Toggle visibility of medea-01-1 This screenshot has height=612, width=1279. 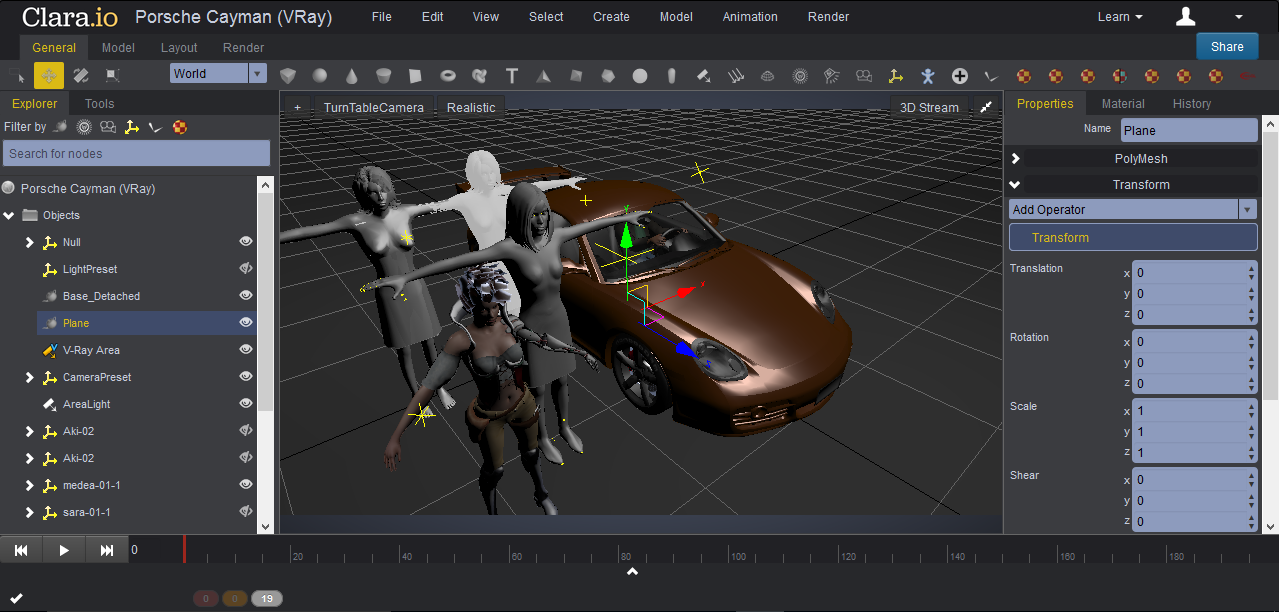coord(245,485)
